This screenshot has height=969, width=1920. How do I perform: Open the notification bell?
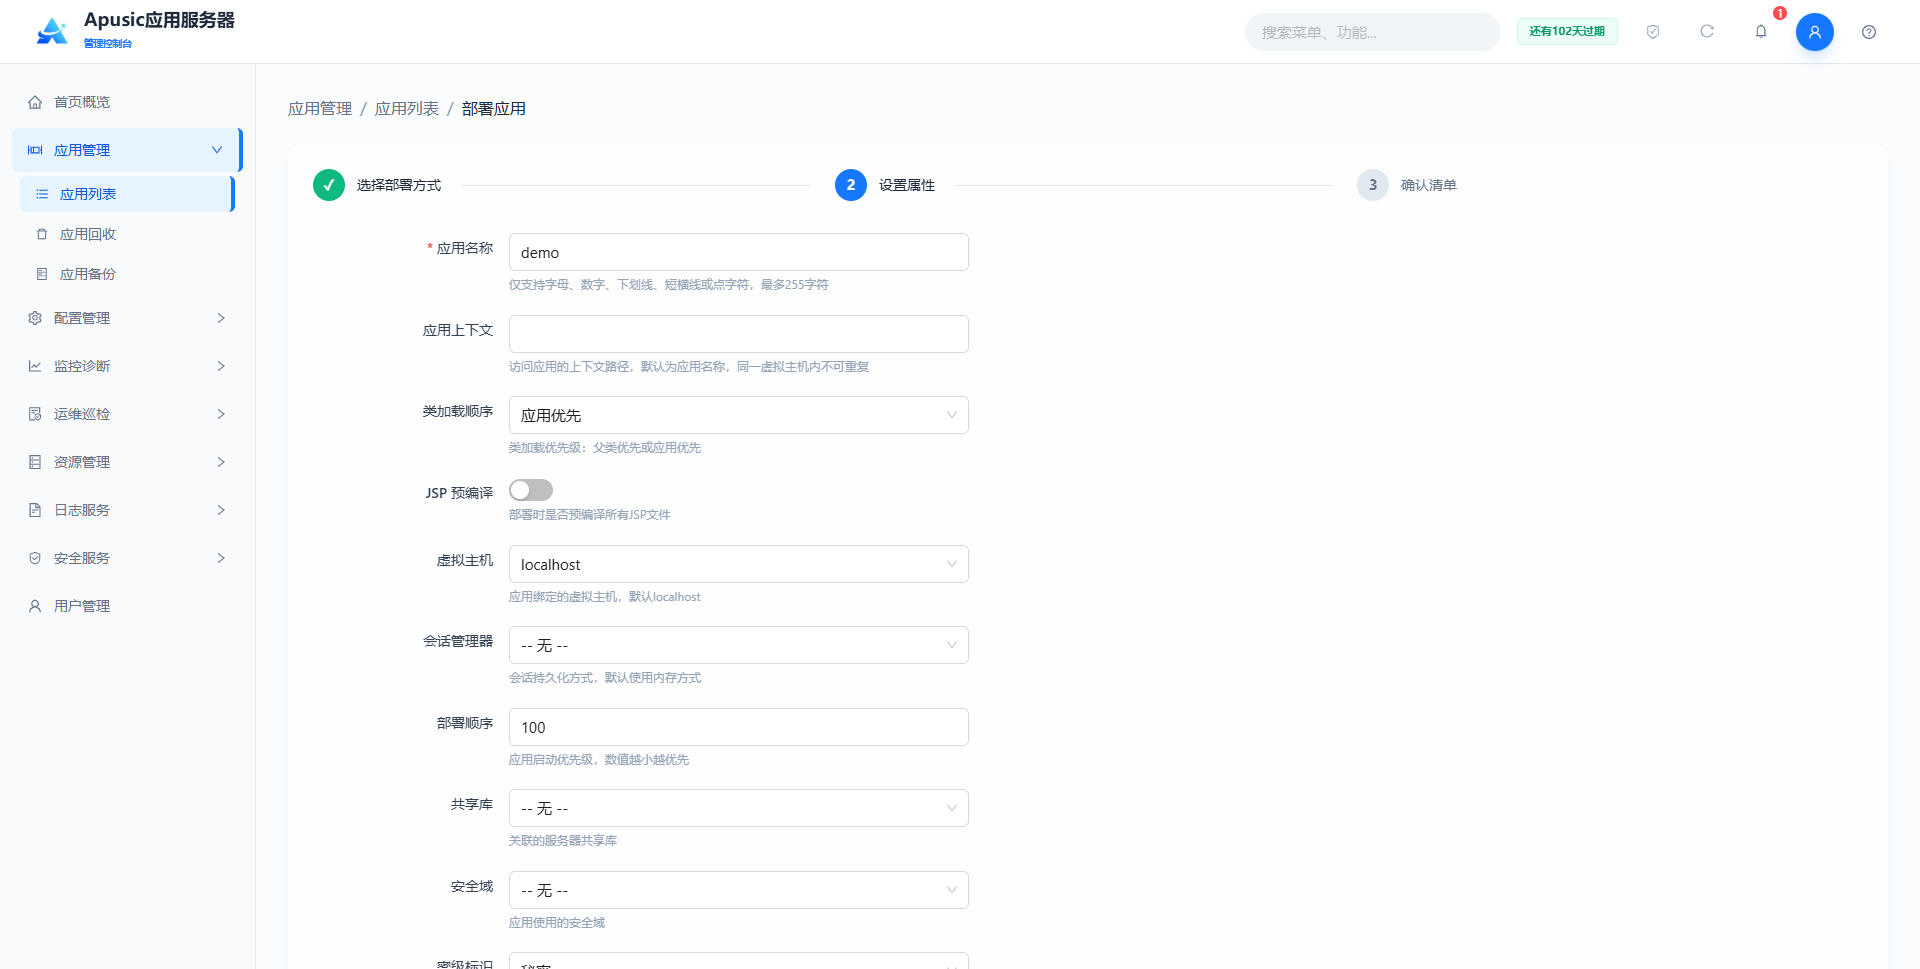pos(1761,32)
